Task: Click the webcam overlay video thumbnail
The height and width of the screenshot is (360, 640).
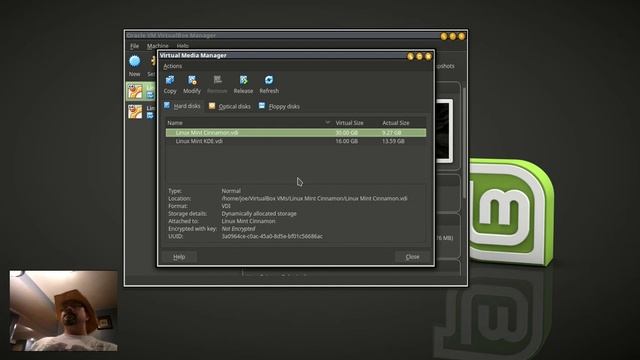Action: [64, 311]
